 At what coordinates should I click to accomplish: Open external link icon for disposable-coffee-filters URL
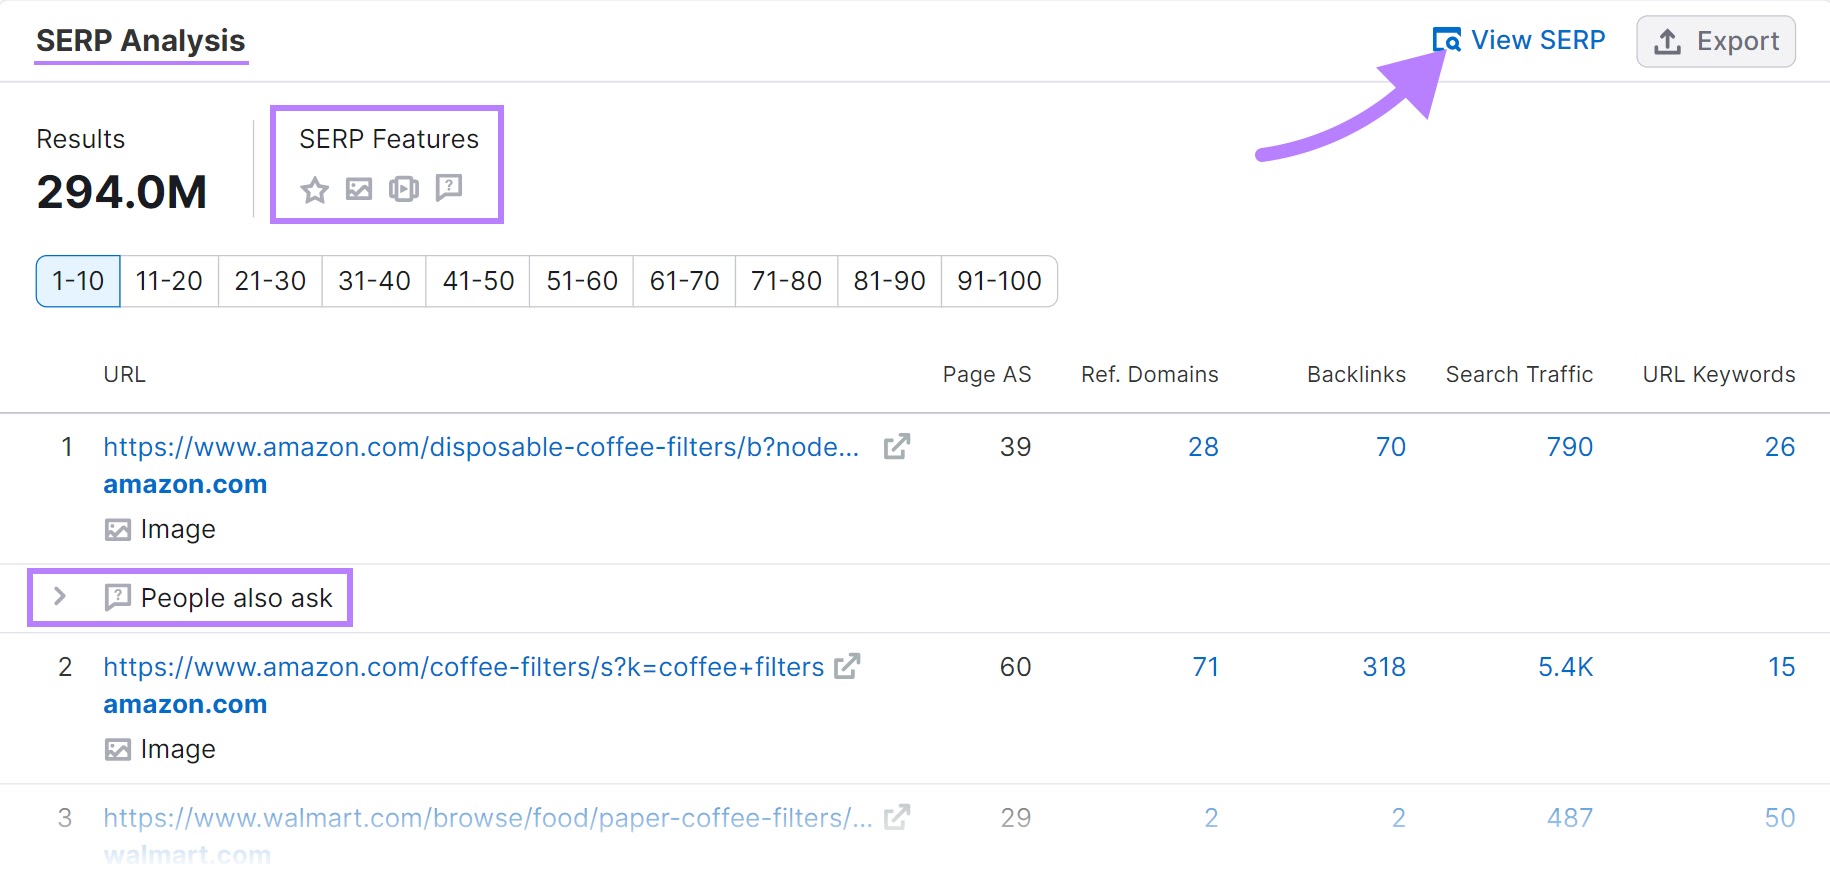pyautogui.click(x=897, y=446)
